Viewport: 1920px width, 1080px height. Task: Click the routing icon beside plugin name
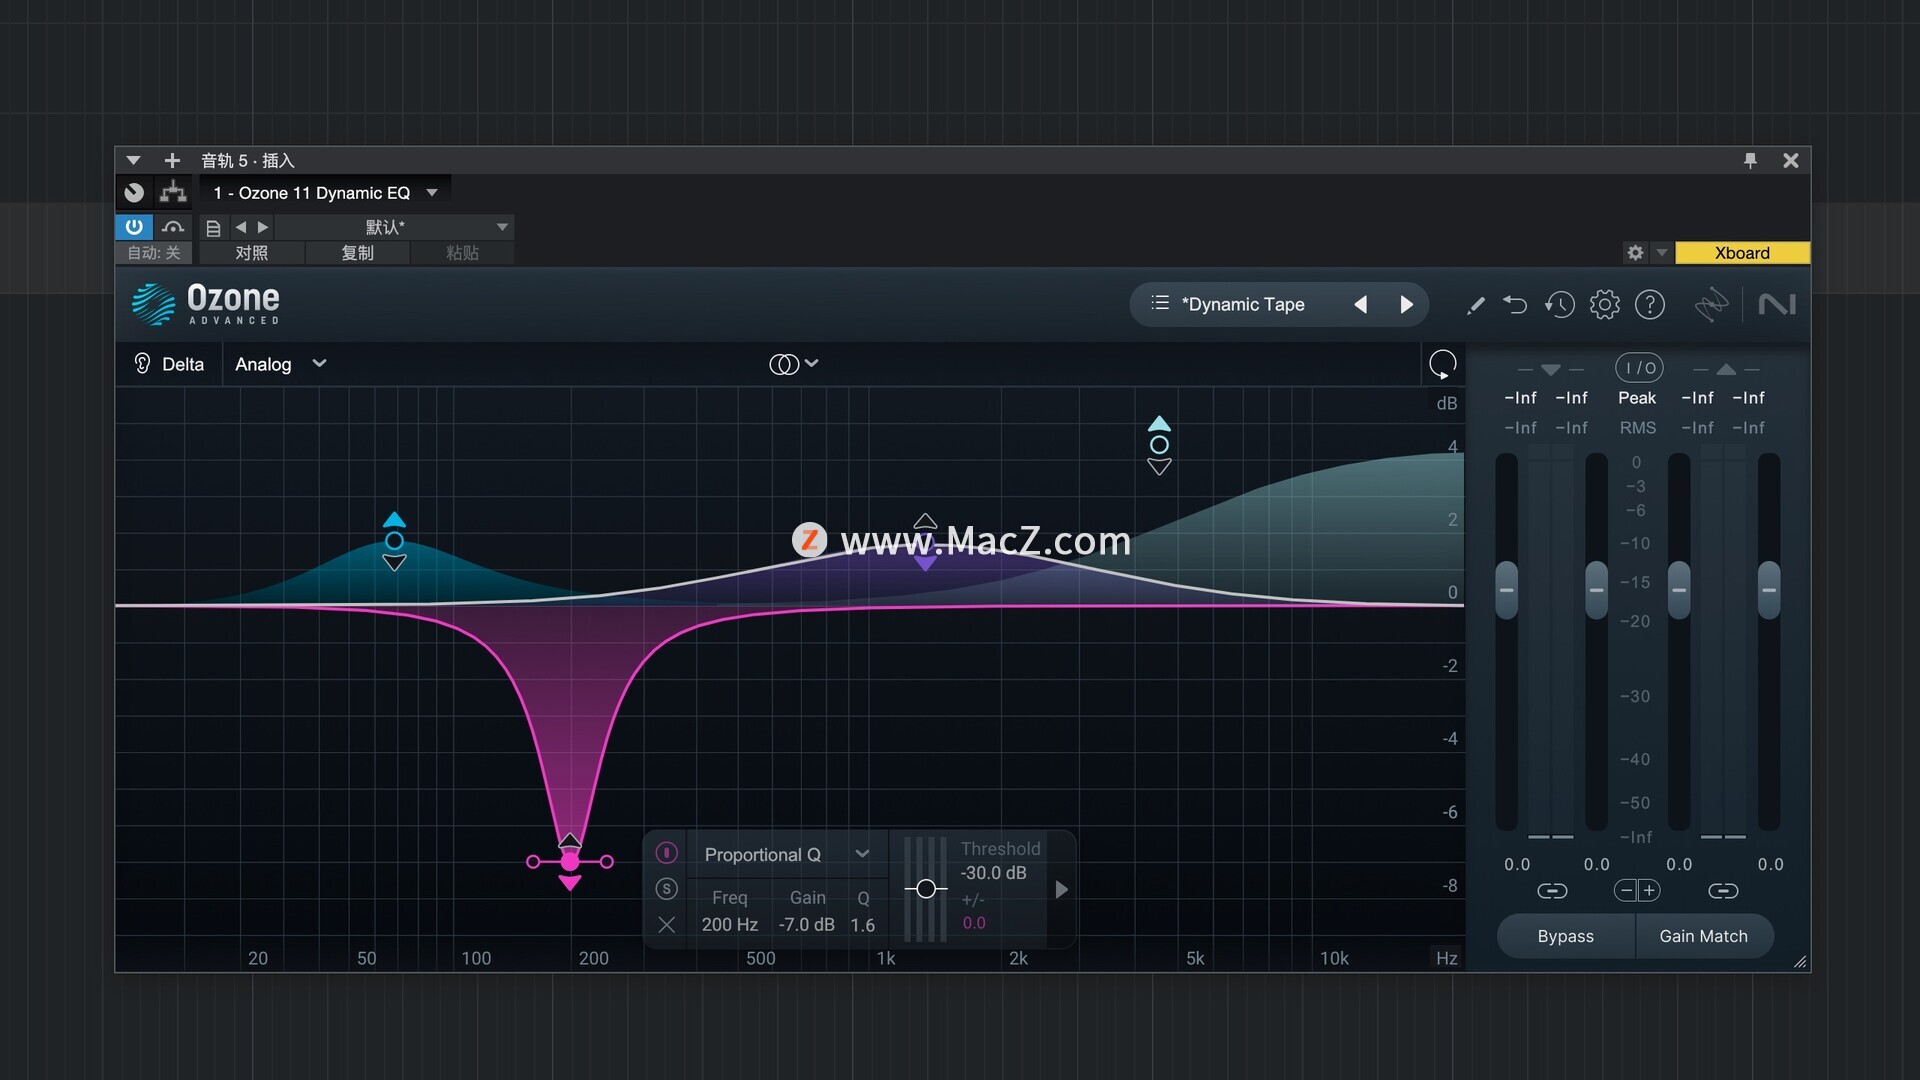pos(173,192)
